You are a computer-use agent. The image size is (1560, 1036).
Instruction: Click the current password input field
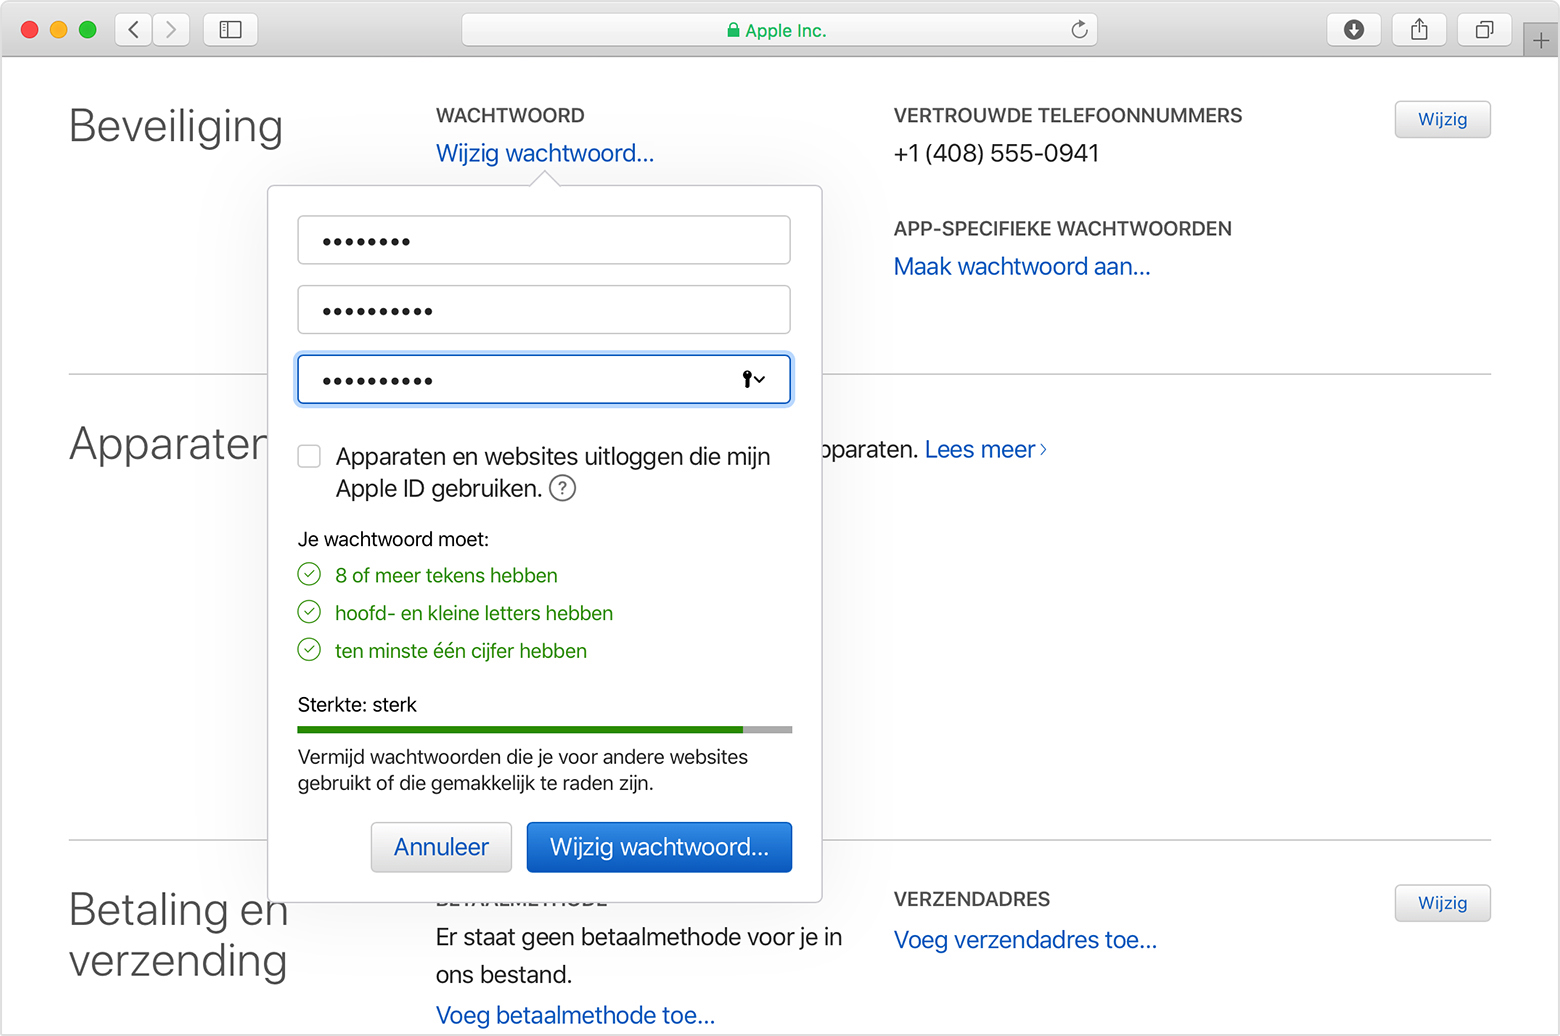544,241
